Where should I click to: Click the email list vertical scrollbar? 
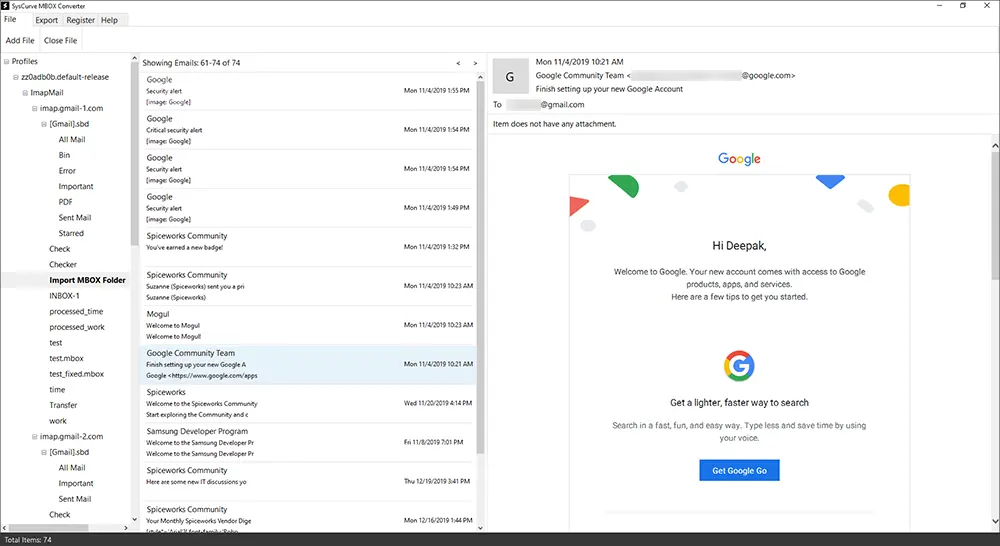coord(480,268)
